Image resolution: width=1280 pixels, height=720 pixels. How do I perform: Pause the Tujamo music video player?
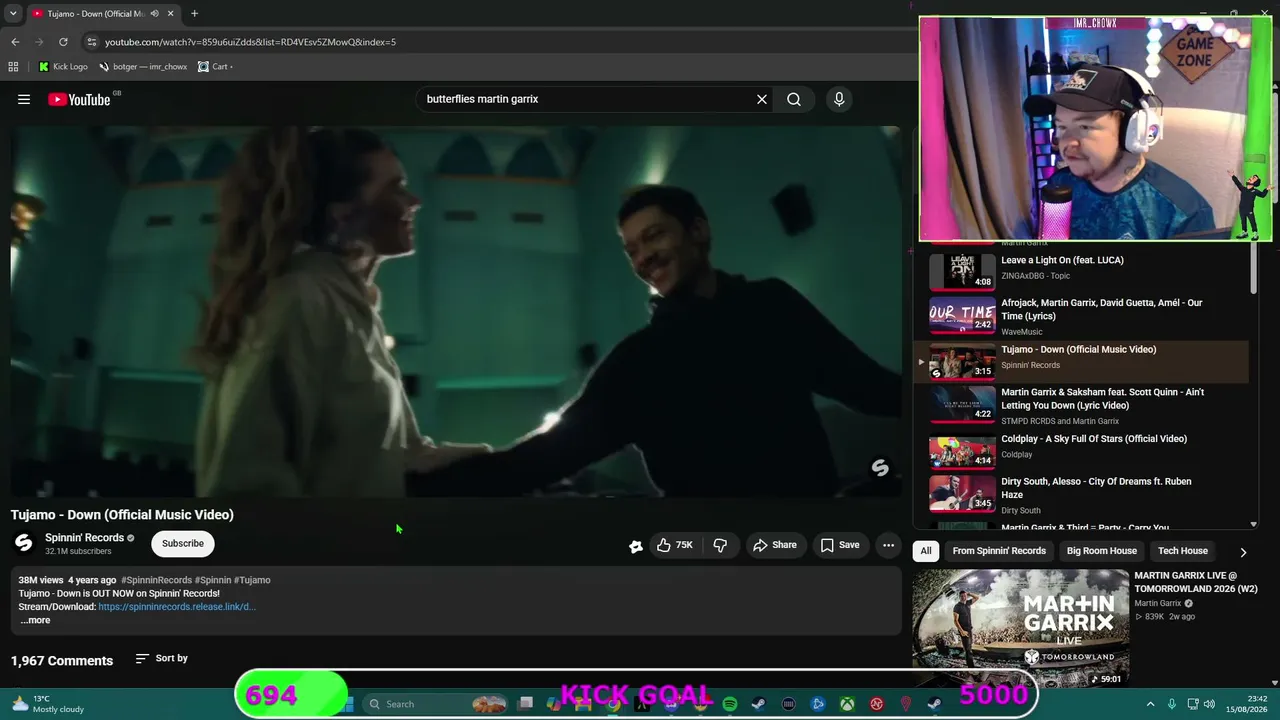[x=456, y=310]
